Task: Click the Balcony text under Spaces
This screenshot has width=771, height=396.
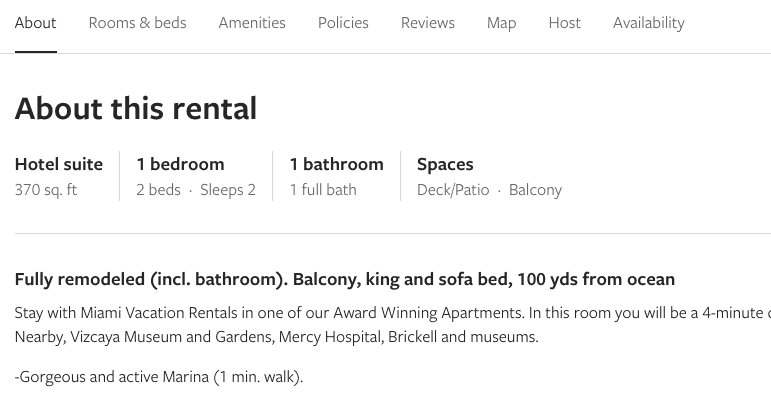Action: click(x=535, y=190)
